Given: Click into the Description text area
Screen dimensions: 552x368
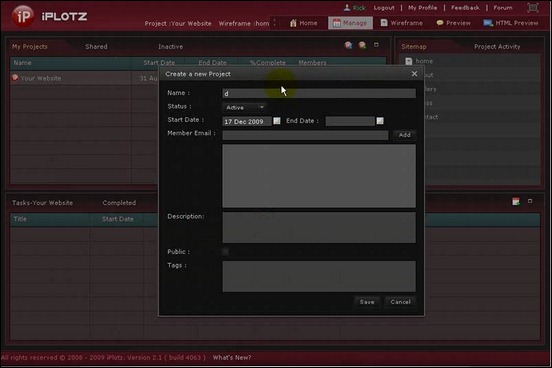Looking at the screenshot, I should [319, 227].
